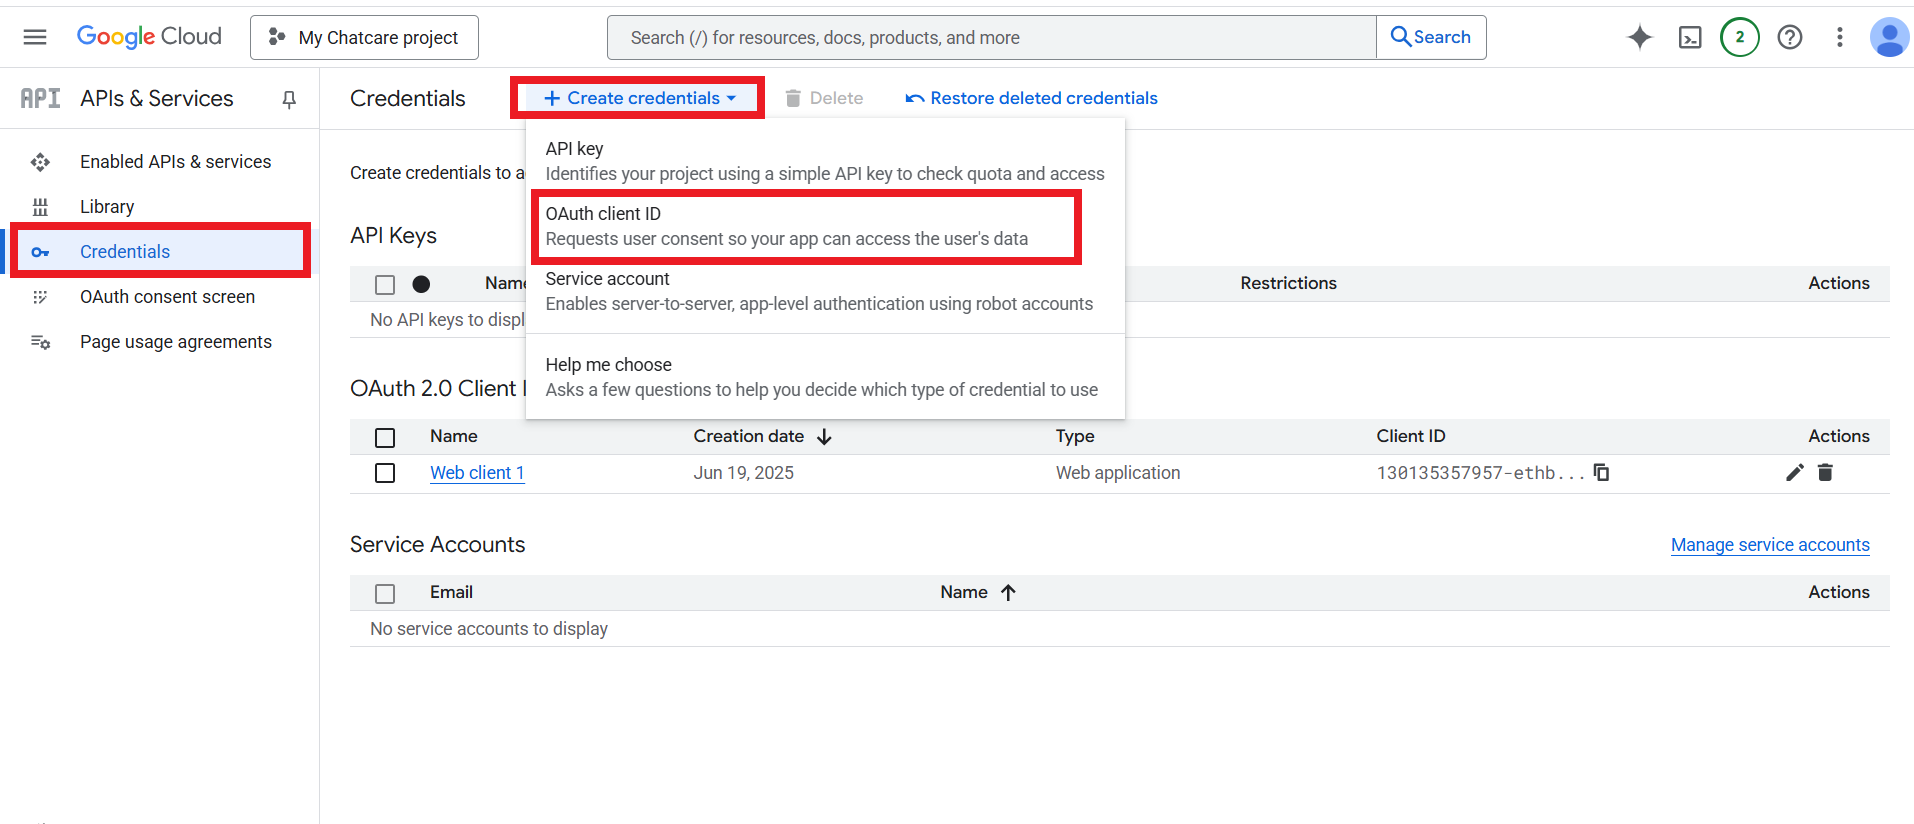Sort by Creation date arrow

click(x=824, y=437)
